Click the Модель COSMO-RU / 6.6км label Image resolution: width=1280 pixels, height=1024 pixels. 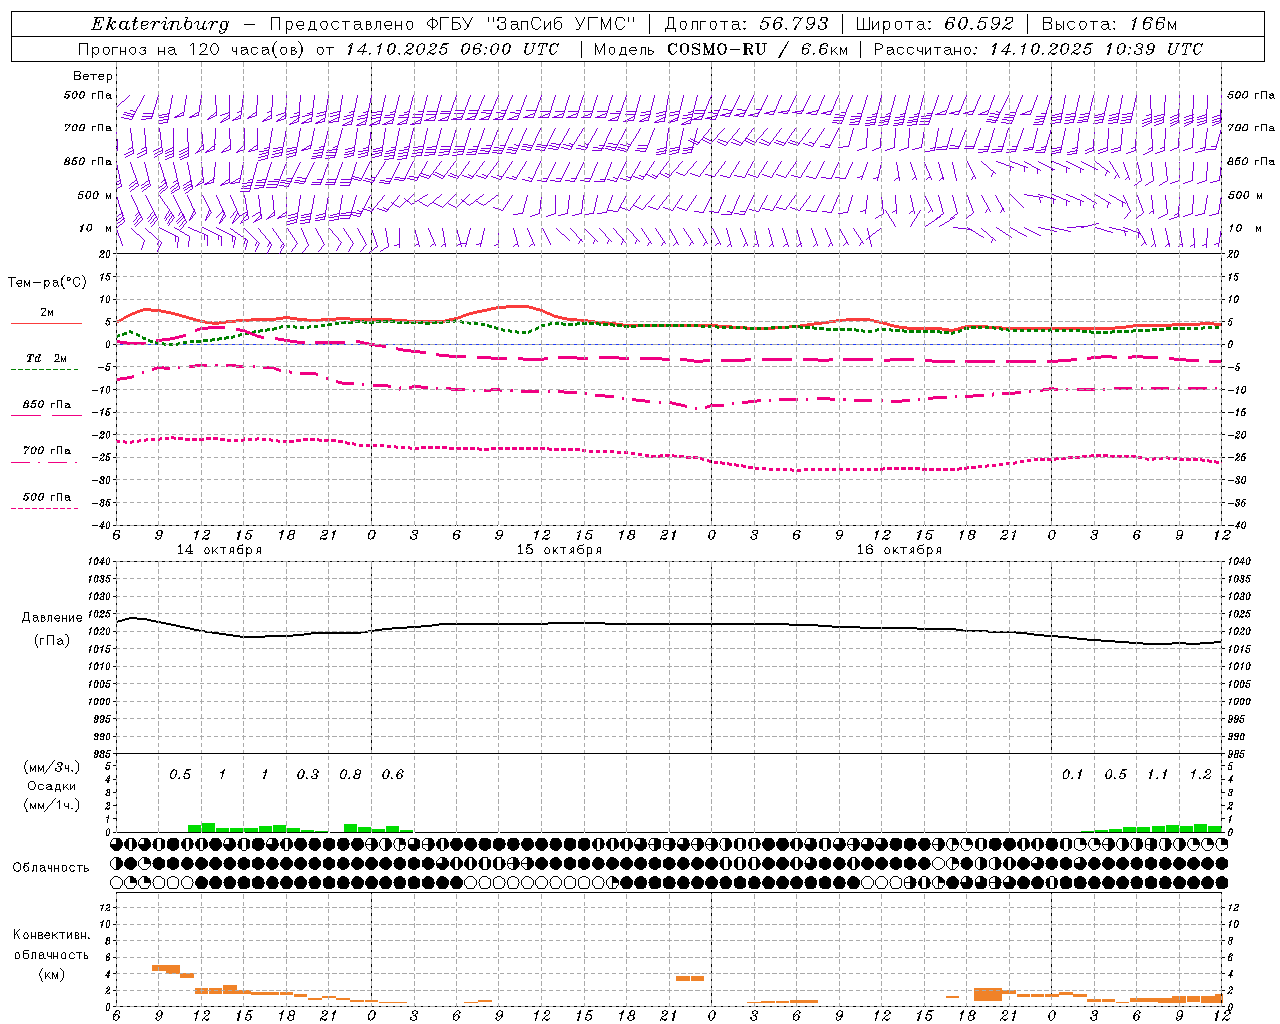pos(720,49)
